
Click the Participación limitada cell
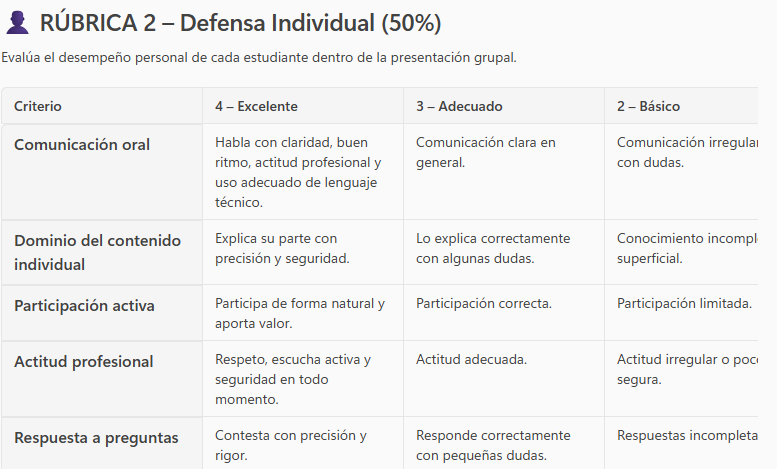(684, 303)
